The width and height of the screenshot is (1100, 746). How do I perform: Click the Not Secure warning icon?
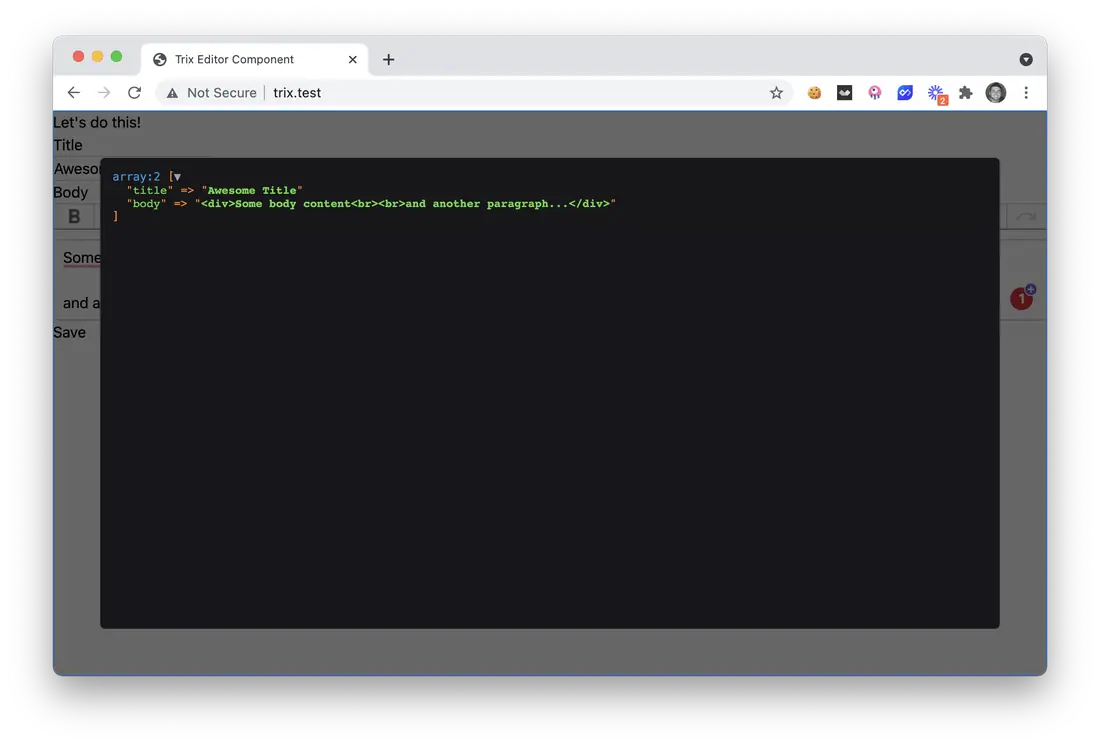172,93
